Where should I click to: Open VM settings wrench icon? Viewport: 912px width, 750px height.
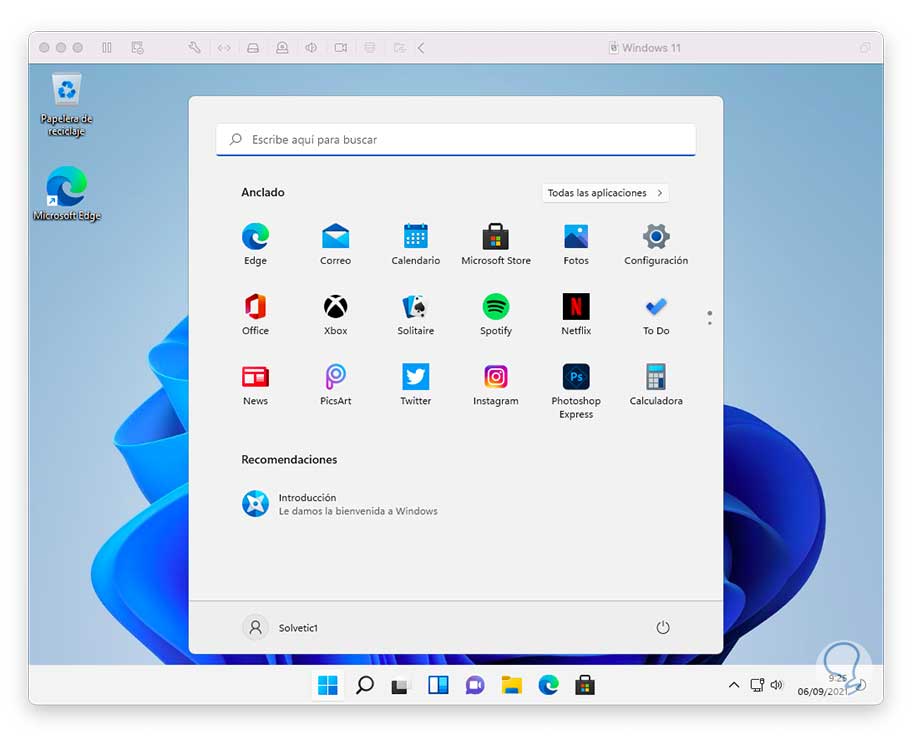click(194, 48)
